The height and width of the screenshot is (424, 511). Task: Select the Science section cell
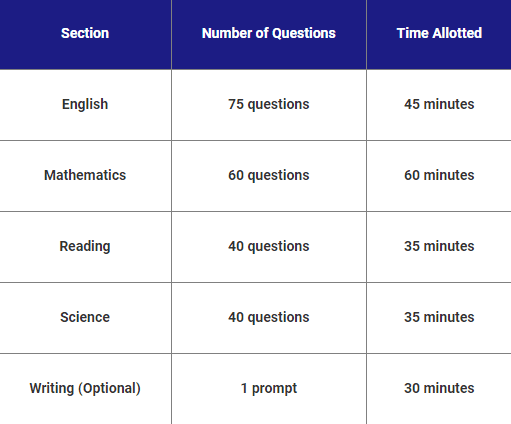pyautogui.click(x=85, y=317)
